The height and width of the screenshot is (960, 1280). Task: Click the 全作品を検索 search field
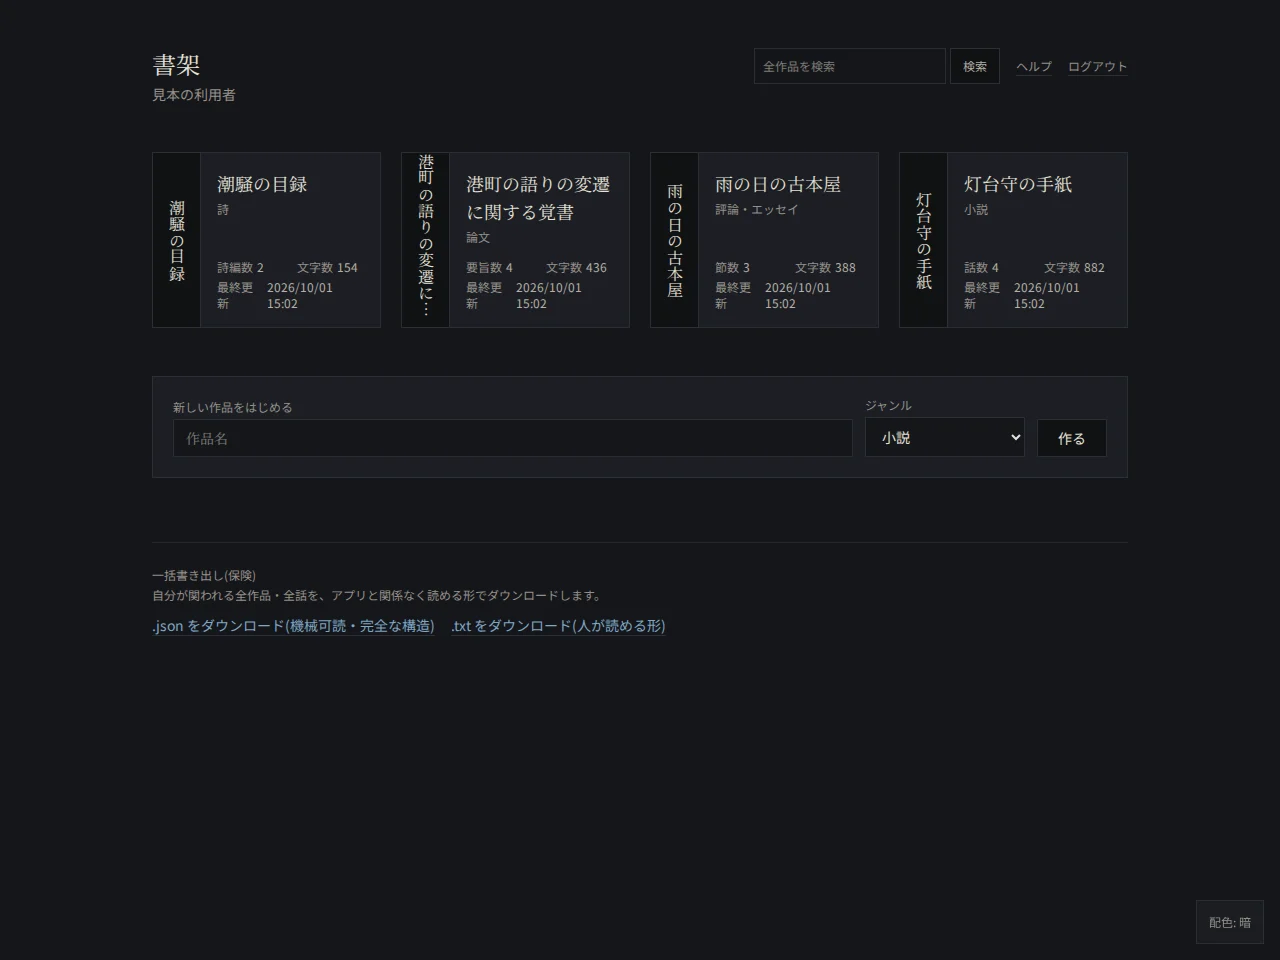pos(849,66)
